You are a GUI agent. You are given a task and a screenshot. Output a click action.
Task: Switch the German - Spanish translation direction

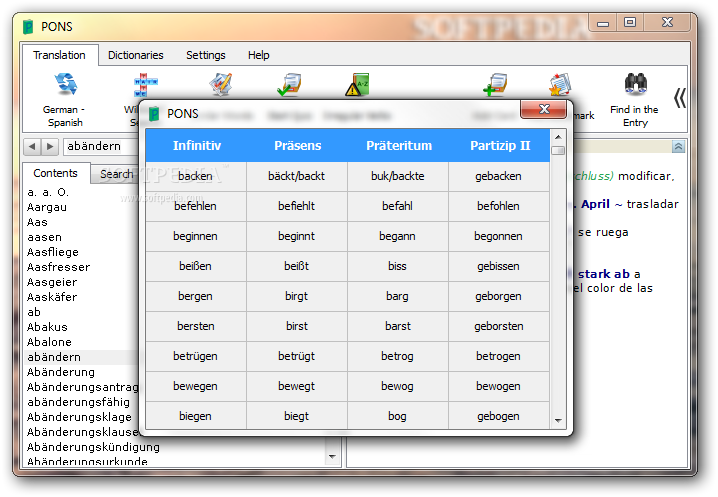pyautogui.click(x=65, y=100)
